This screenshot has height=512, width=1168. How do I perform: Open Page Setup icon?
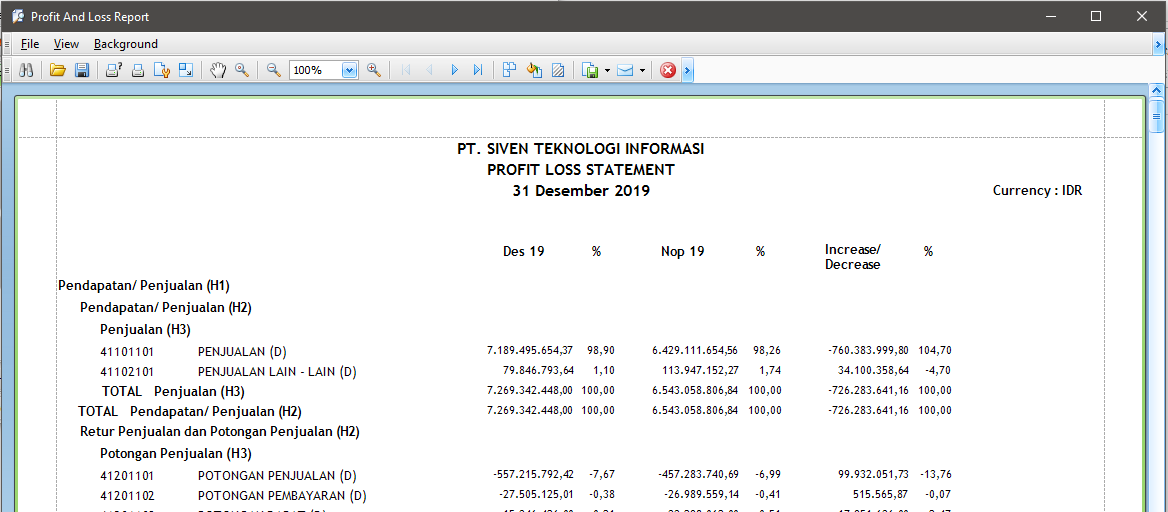click(x=162, y=70)
